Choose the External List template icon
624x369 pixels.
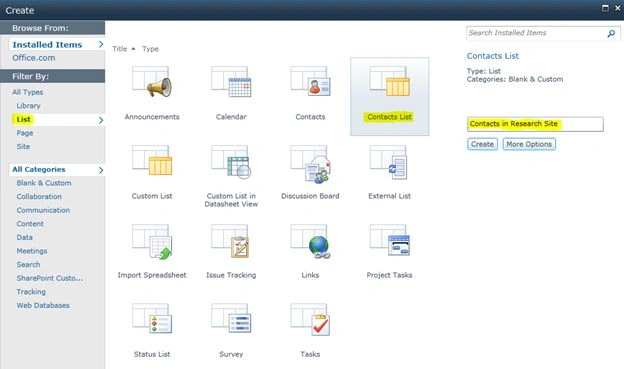tap(388, 162)
